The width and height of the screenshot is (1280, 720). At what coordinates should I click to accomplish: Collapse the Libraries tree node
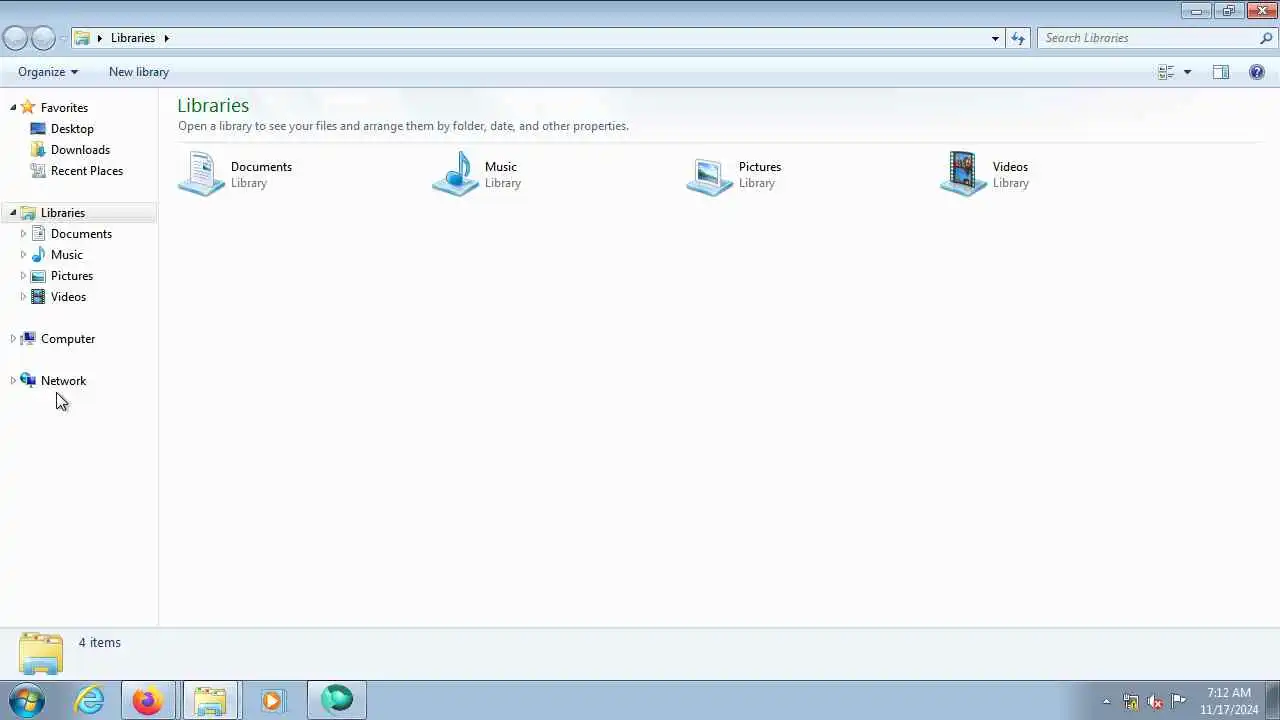pyautogui.click(x=13, y=212)
